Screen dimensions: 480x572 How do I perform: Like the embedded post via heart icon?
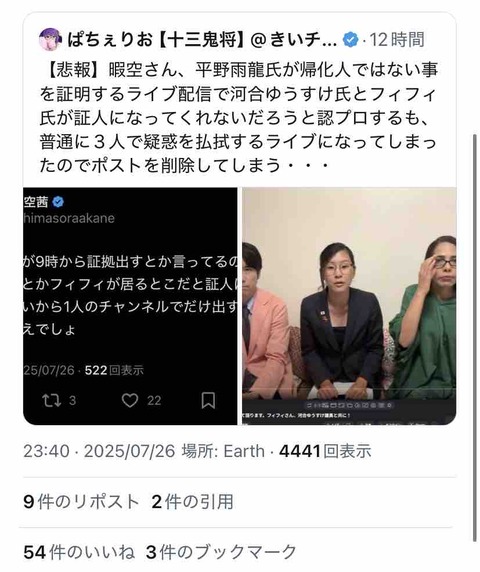(130, 400)
